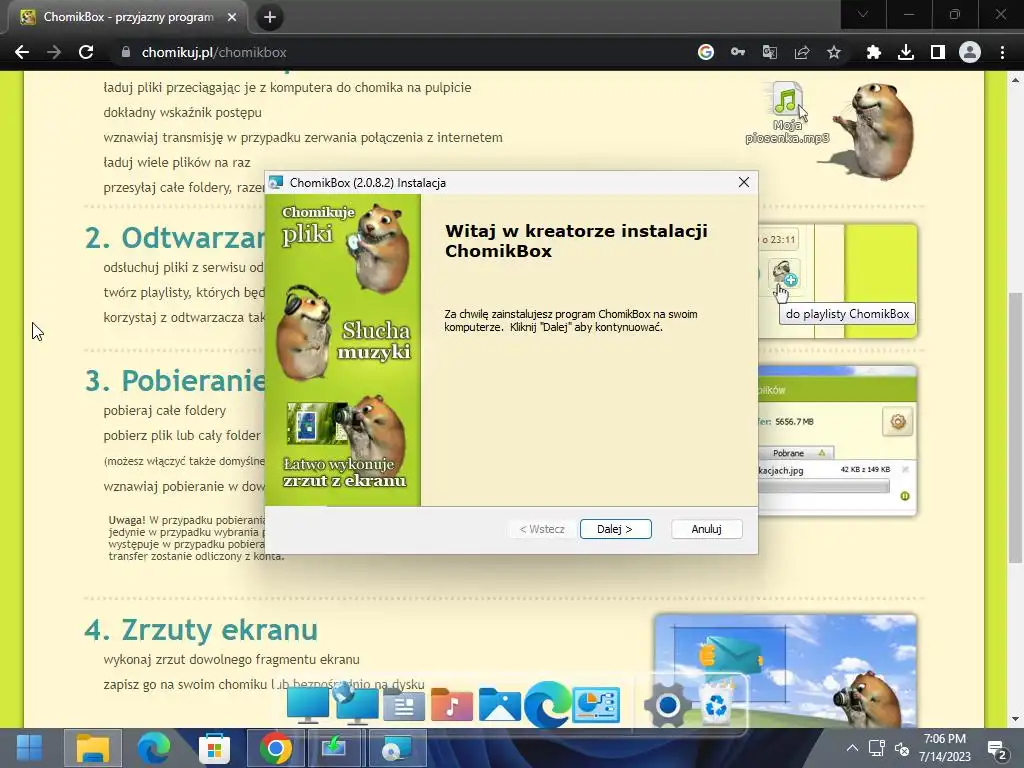Screen dimensions: 1024x768
Task: Click the Pobrane tab in the download preview
Action: 794,453
